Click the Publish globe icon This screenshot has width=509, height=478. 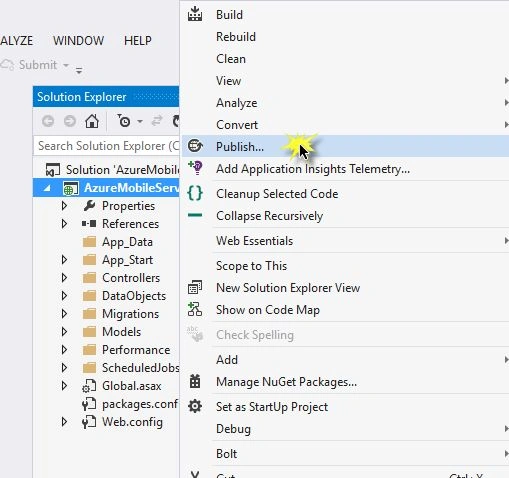point(195,146)
